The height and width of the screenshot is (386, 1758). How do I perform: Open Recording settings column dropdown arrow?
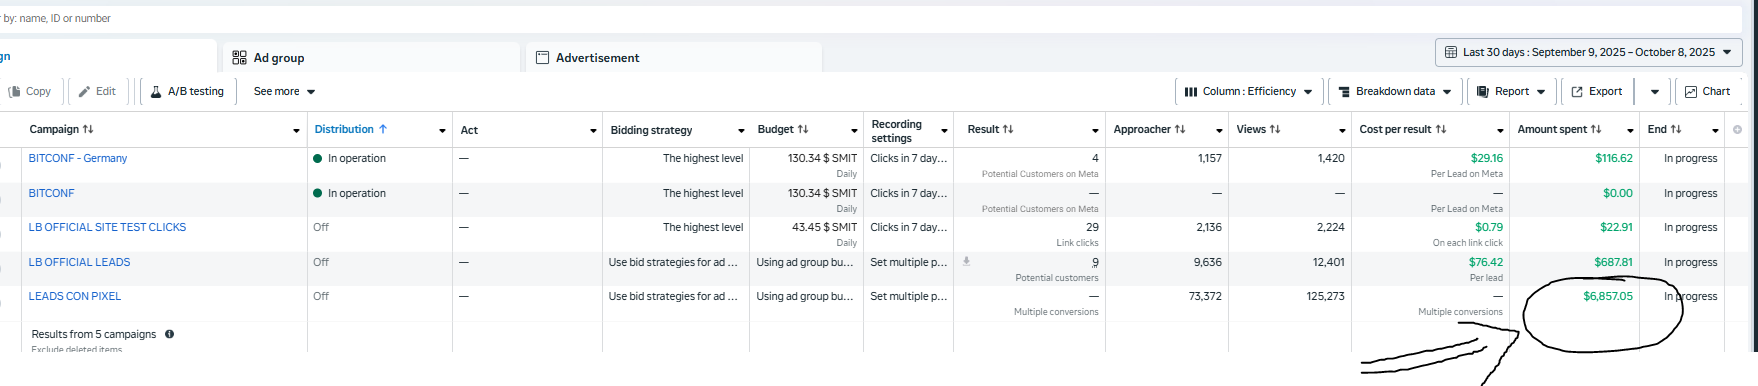944,131
